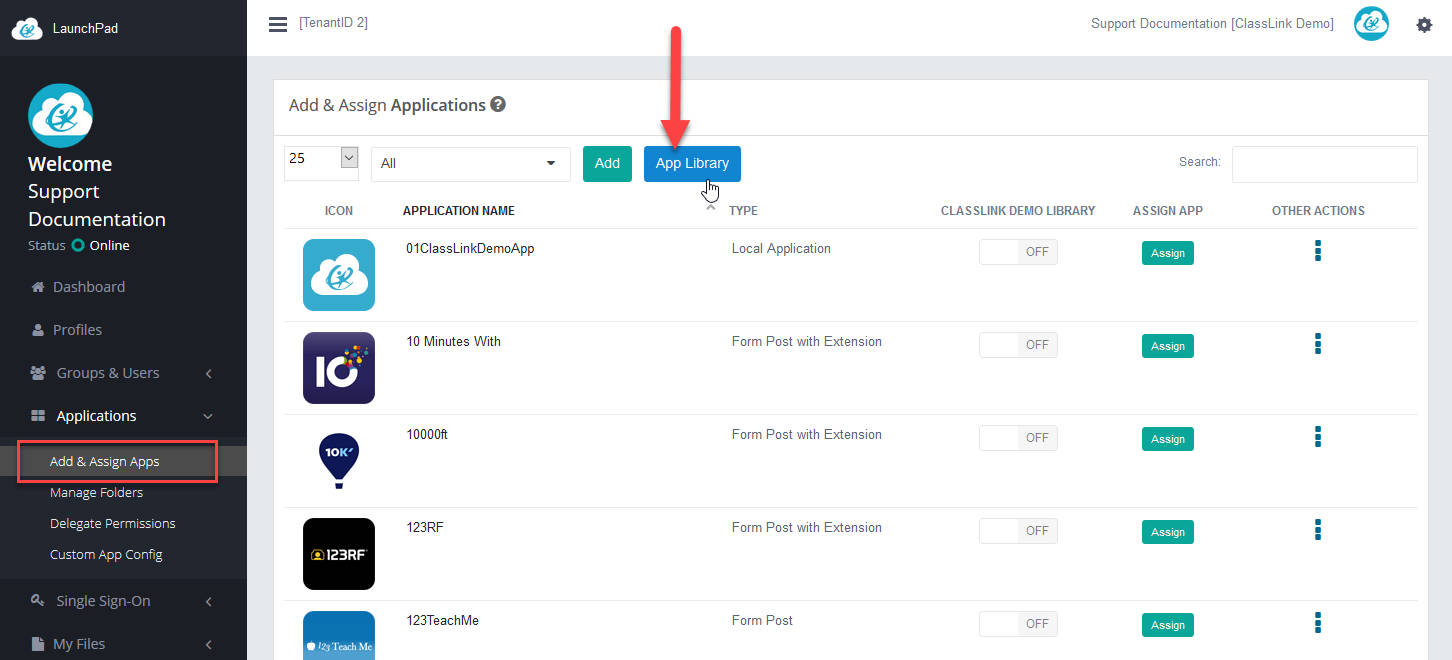Select the Dashboard icon in the sidebar
The image size is (1452, 660).
tap(37, 286)
